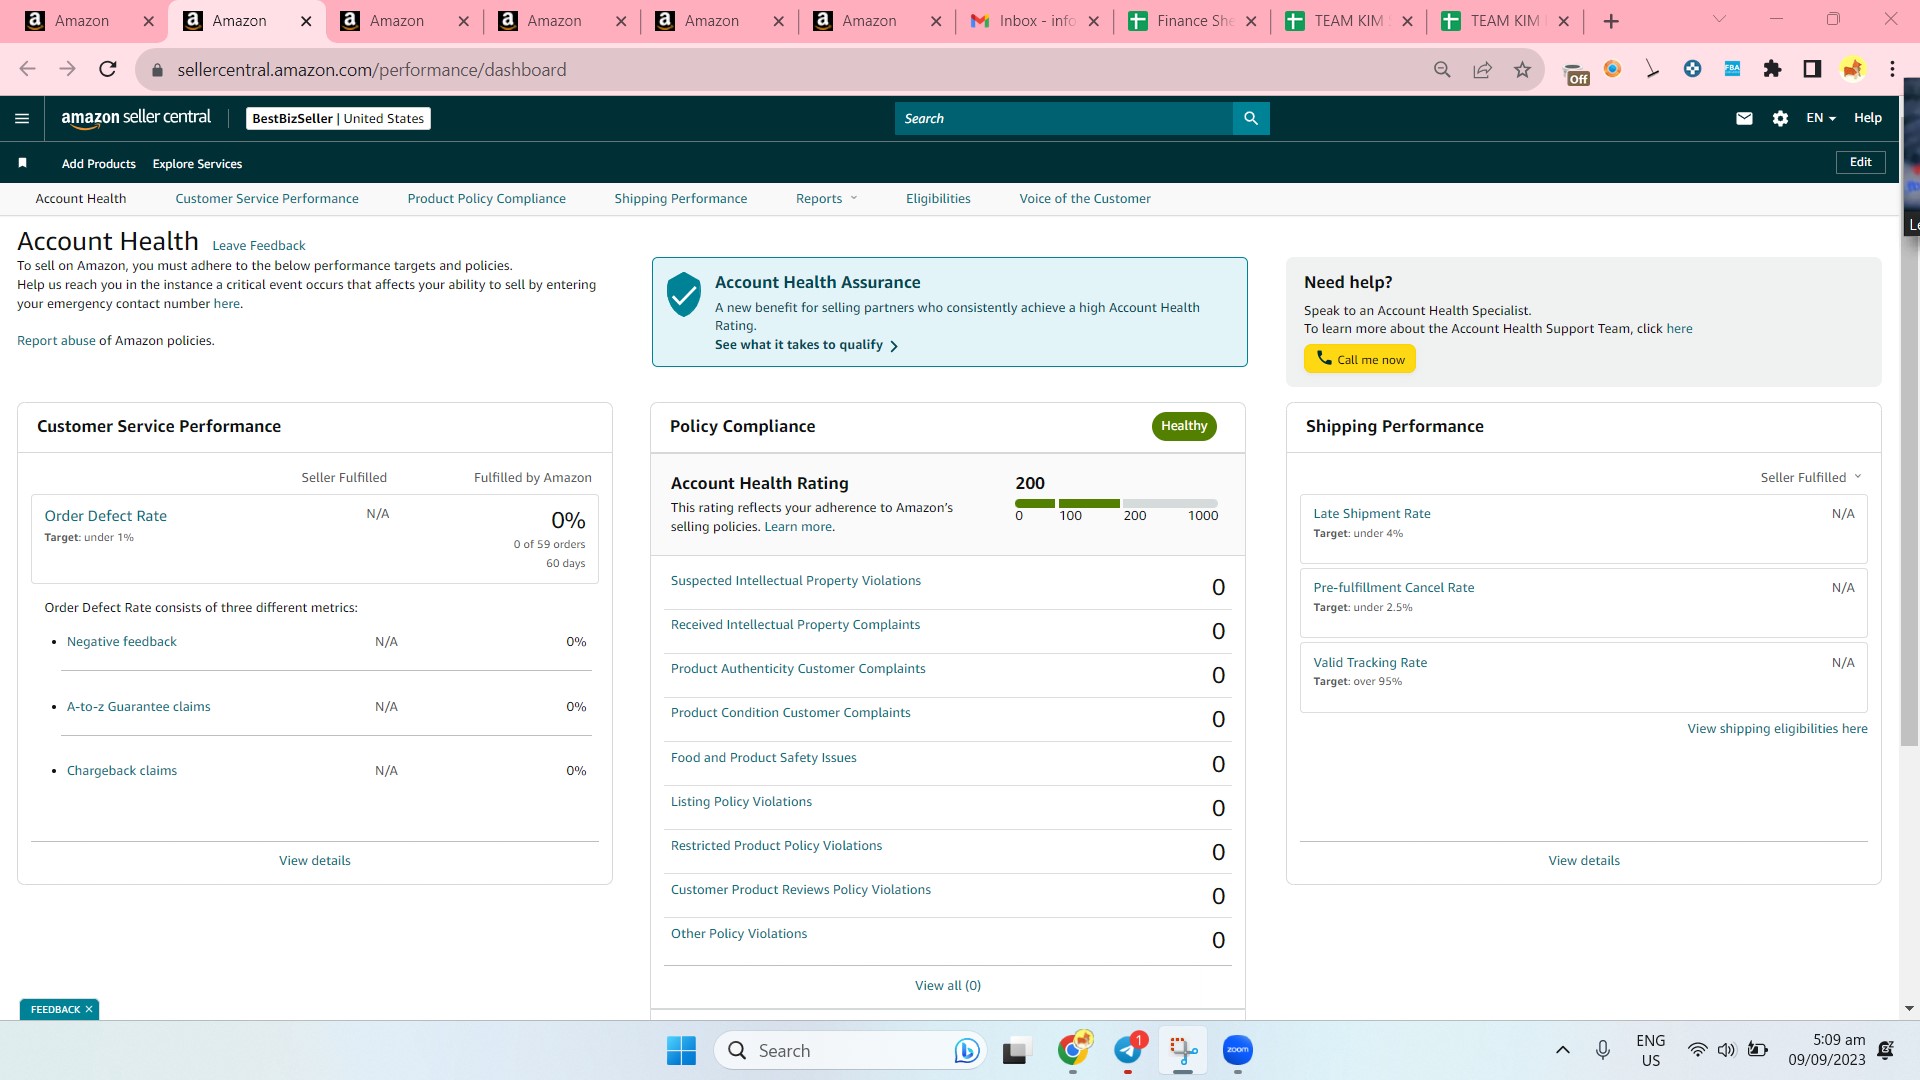Switch to the Finance Sheet browser tab
The image size is (1920, 1080).
click(x=1192, y=21)
